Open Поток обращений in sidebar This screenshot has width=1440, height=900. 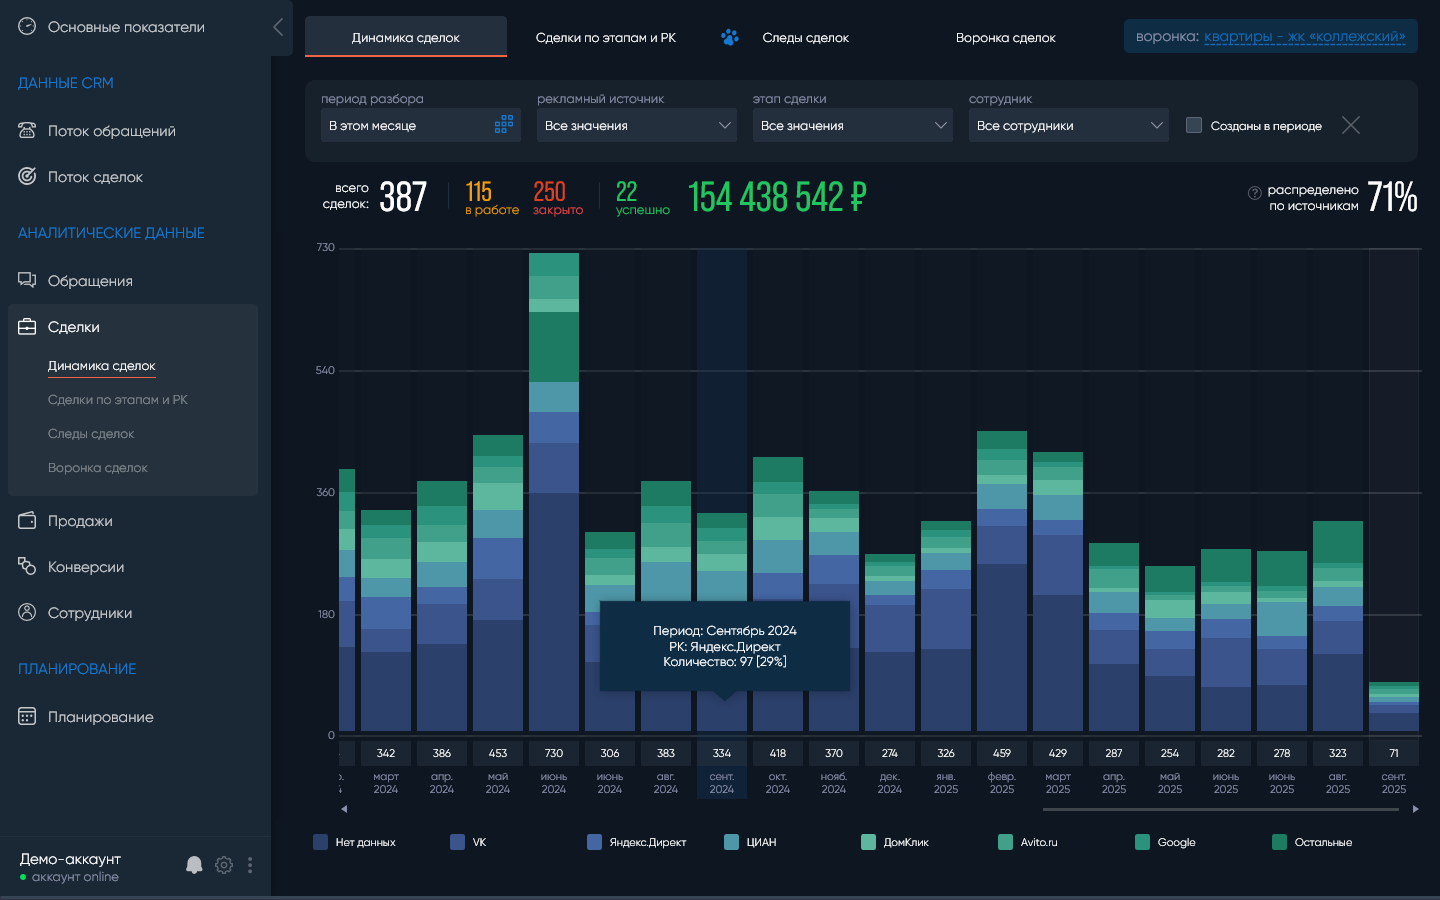pos(111,131)
